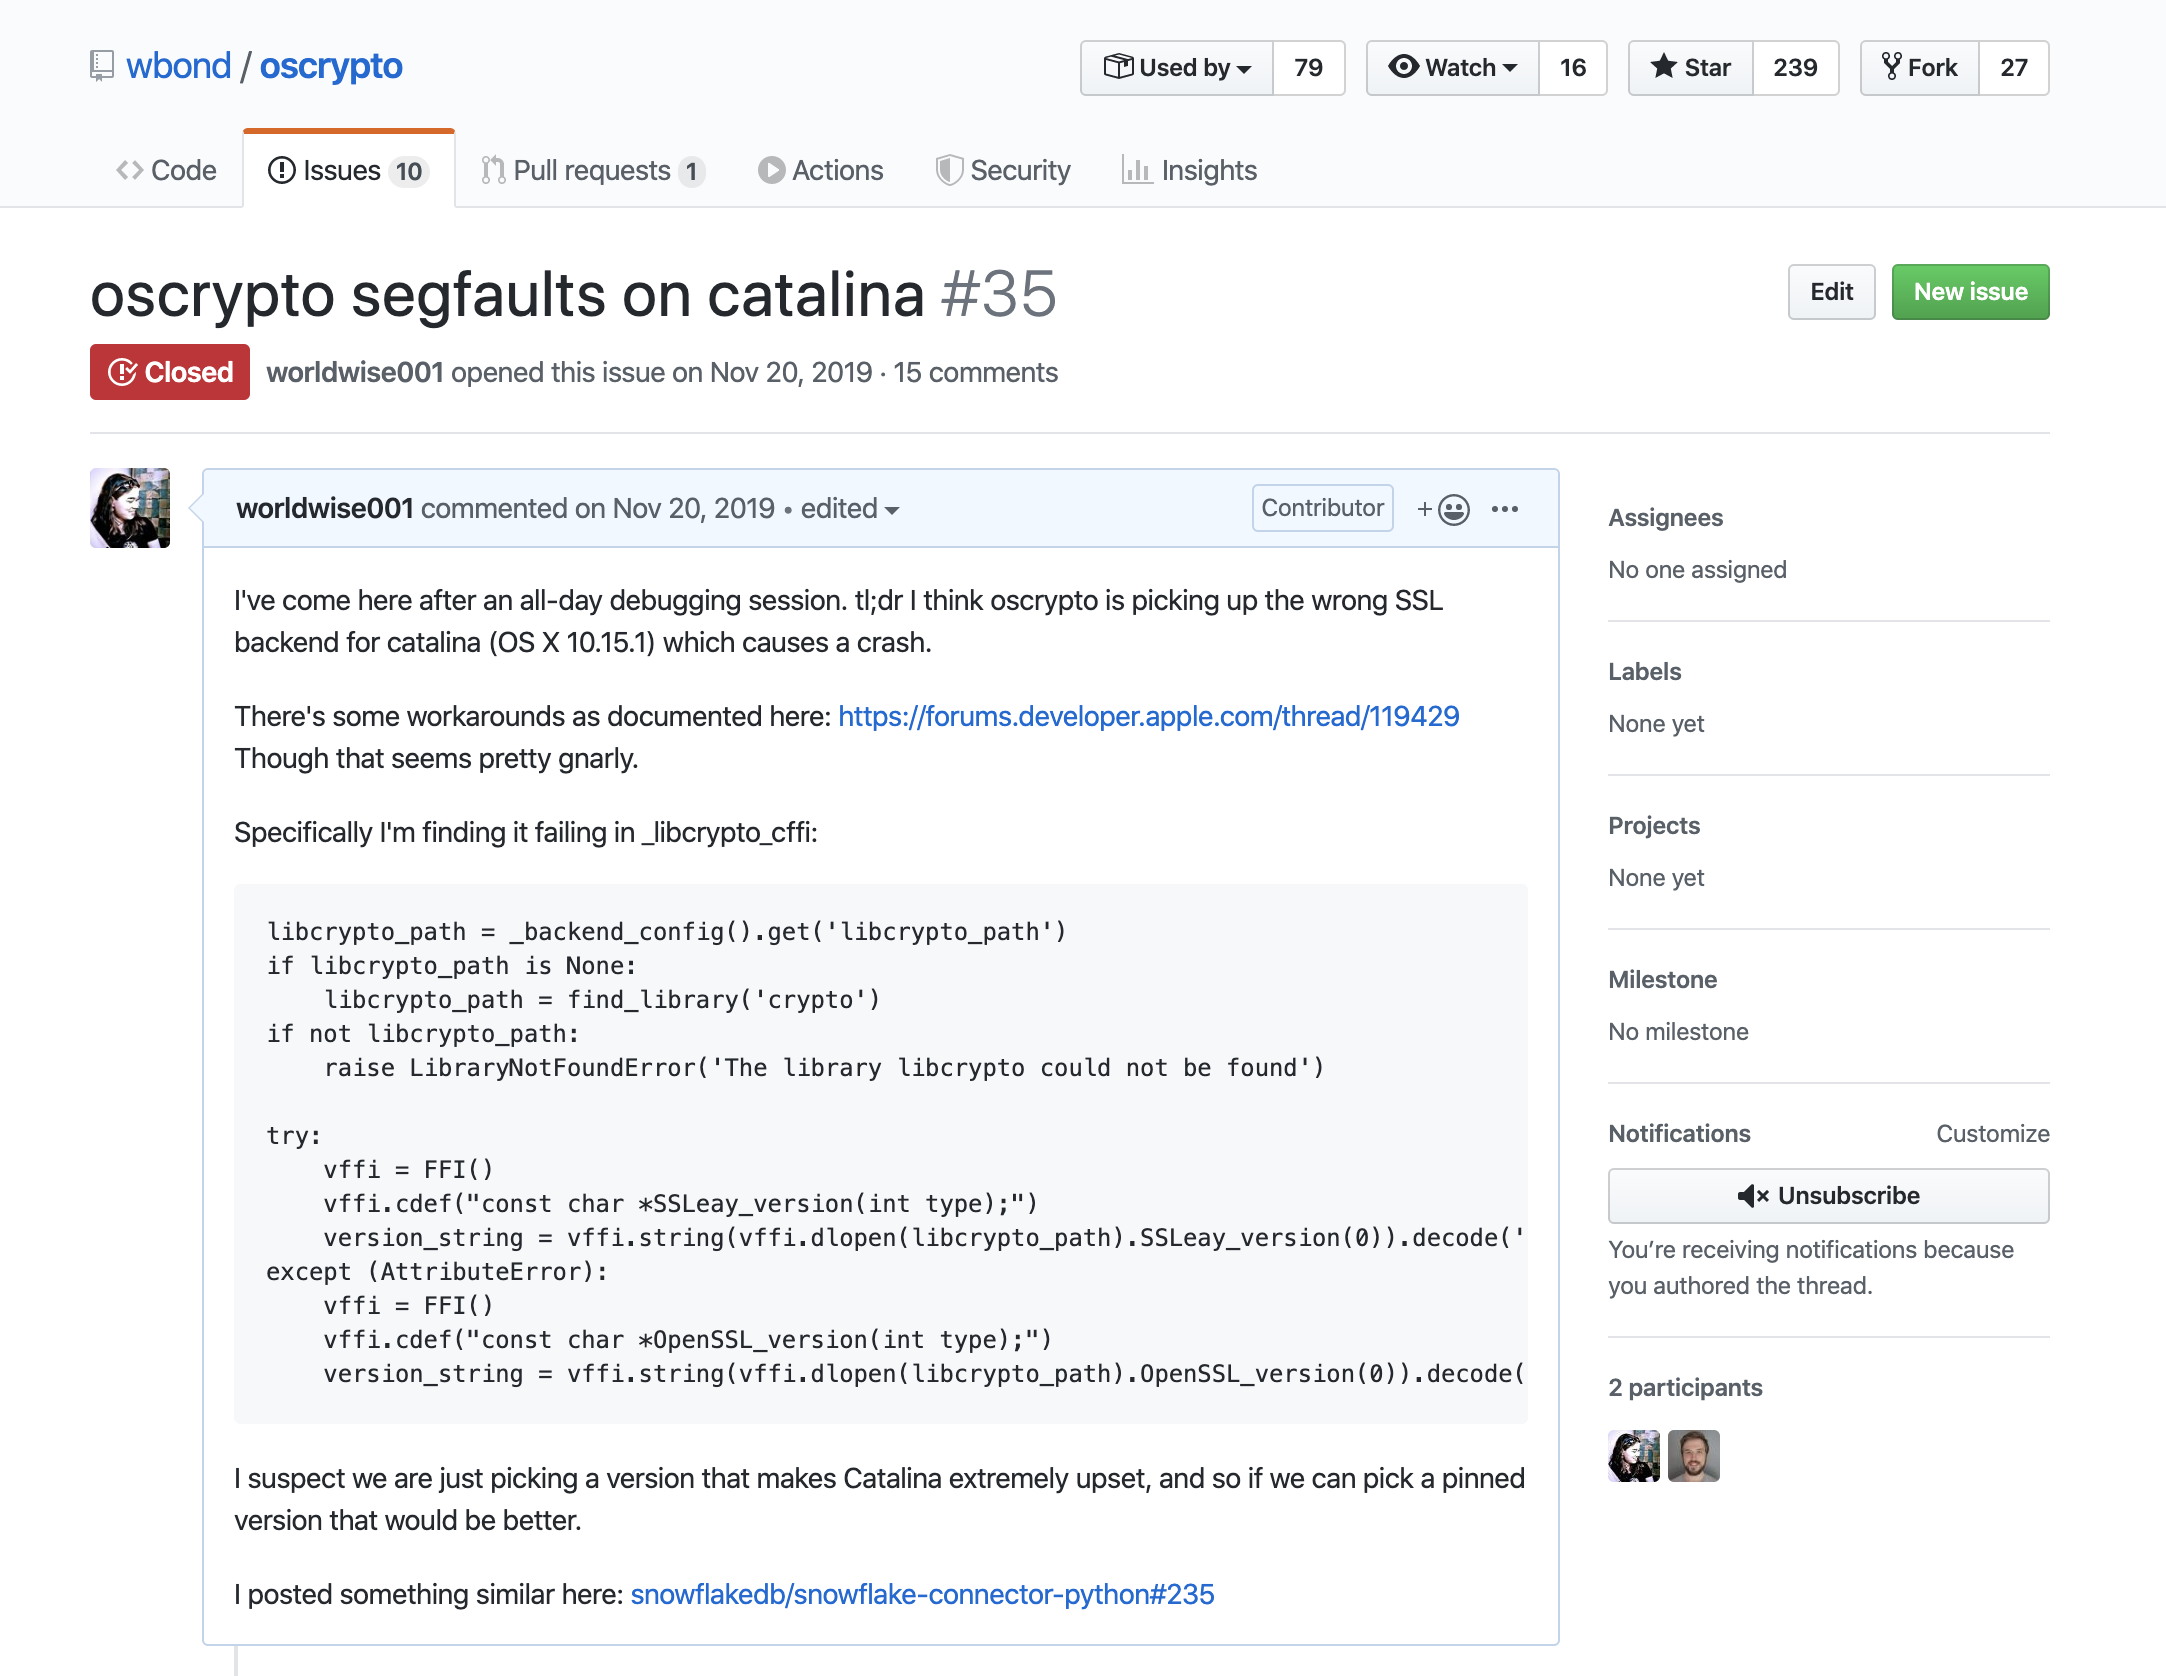The image size is (2166, 1676).
Task: Open the wbond owner link
Action: click(x=178, y=66)
